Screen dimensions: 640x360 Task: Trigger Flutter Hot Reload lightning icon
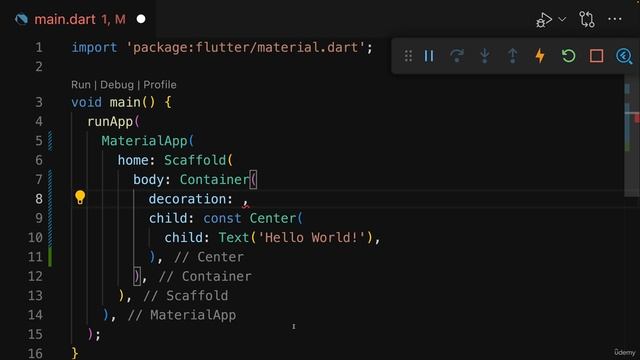point(540,56)
